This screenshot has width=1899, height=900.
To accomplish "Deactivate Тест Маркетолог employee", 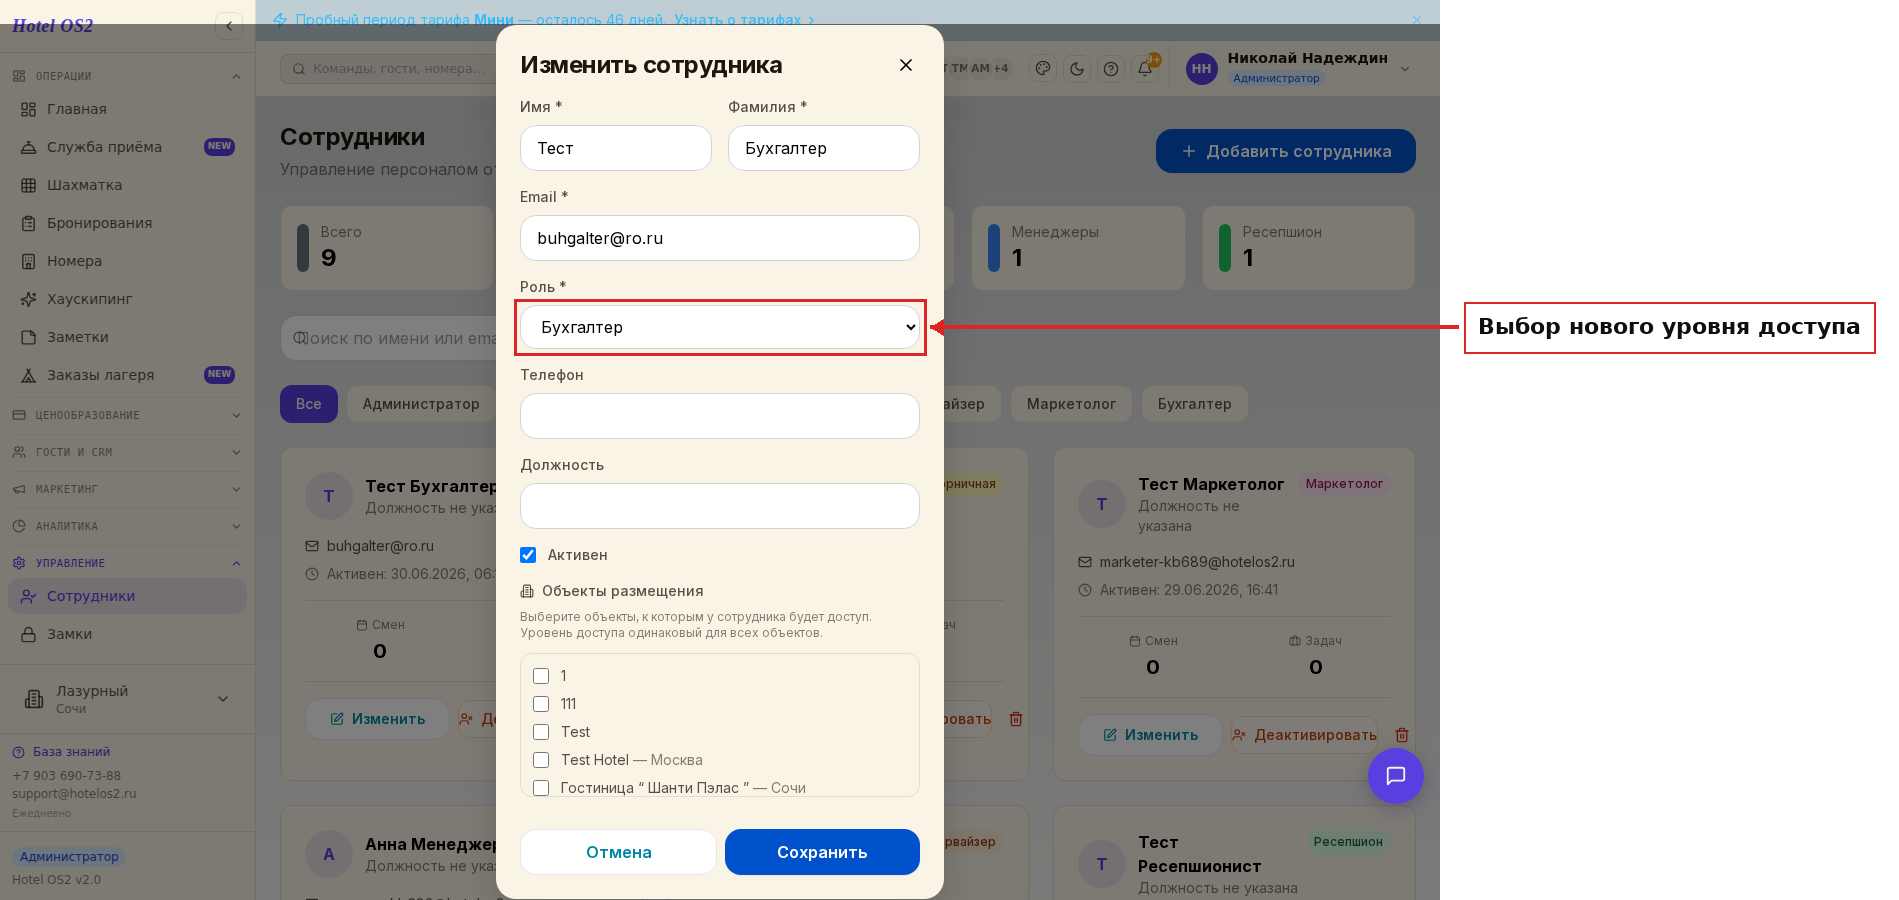I will (x=1305, y=735).
